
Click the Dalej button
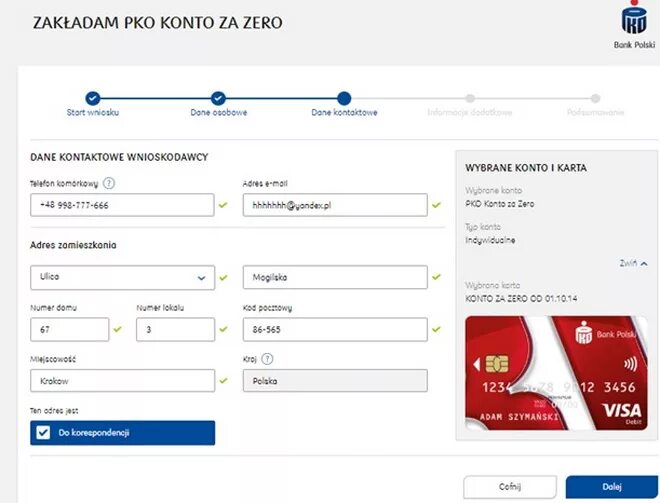click(x=612, y=487)
